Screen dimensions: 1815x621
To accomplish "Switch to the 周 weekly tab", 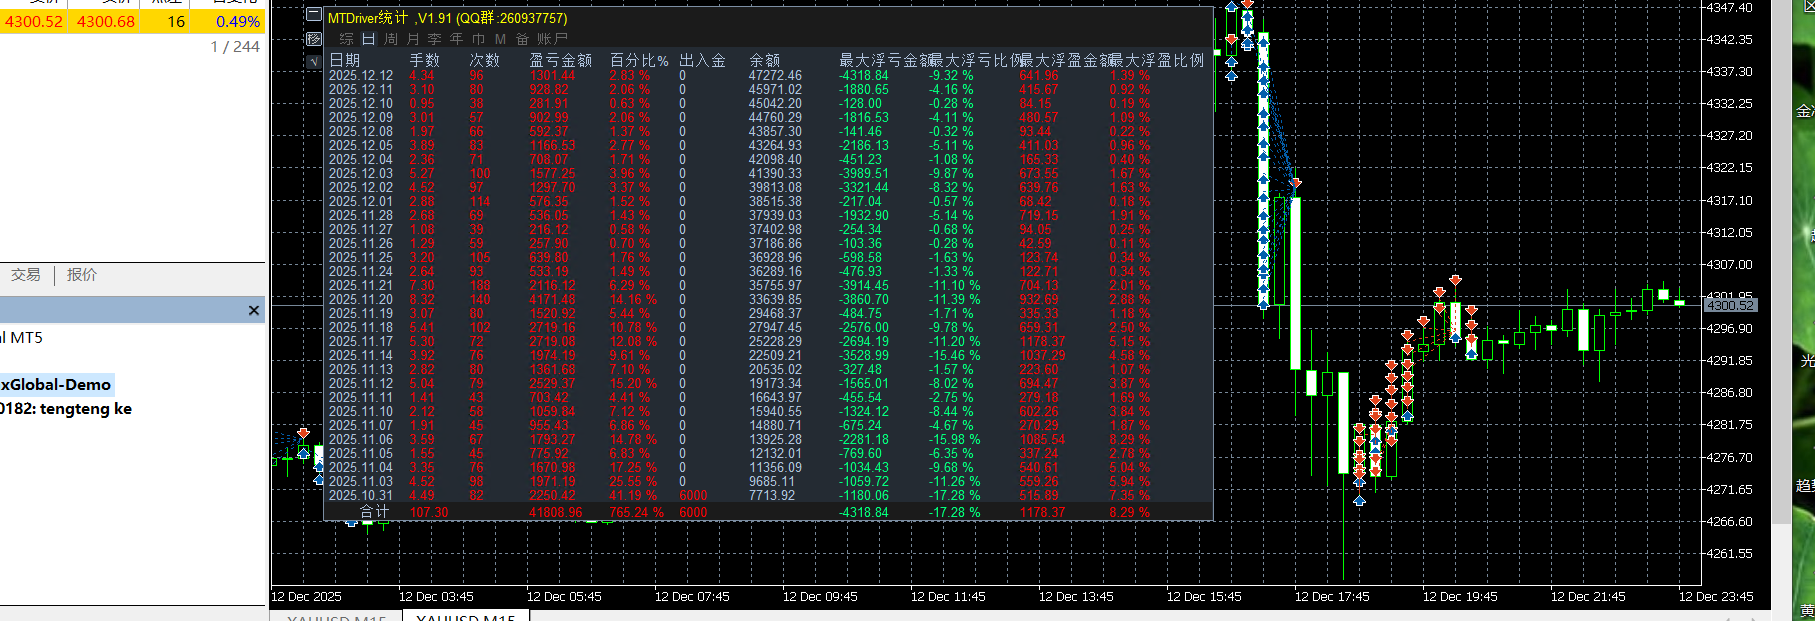I will pyautogui.click(x=391, y=39).
